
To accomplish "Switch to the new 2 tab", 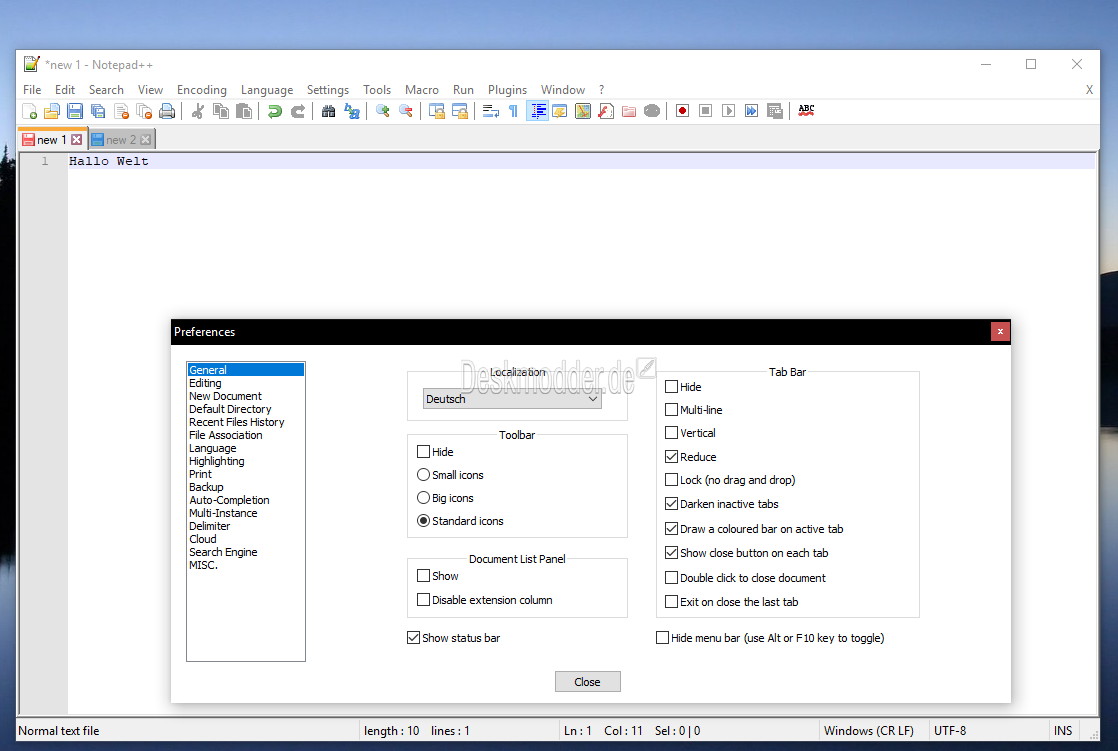I will [x=121, y=140].
